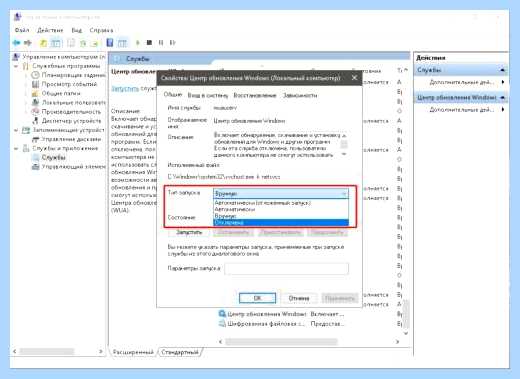Select the Локальные пользователи tree icon
This screenshot has width=520, height=379.
(x=35, y=102)
